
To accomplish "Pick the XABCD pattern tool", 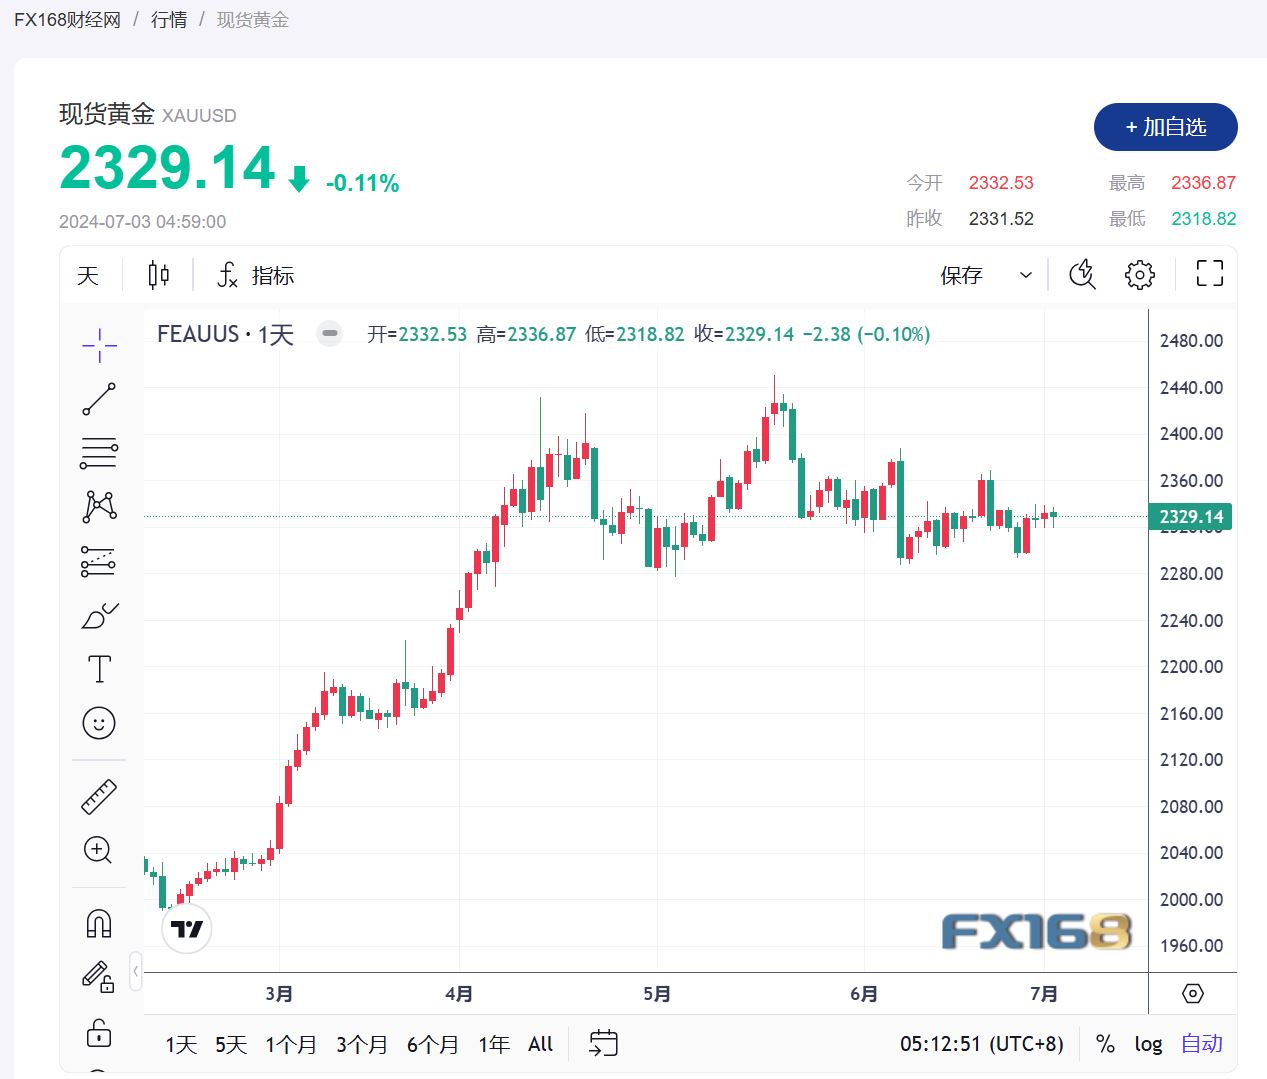I will (x=98, y=506).
